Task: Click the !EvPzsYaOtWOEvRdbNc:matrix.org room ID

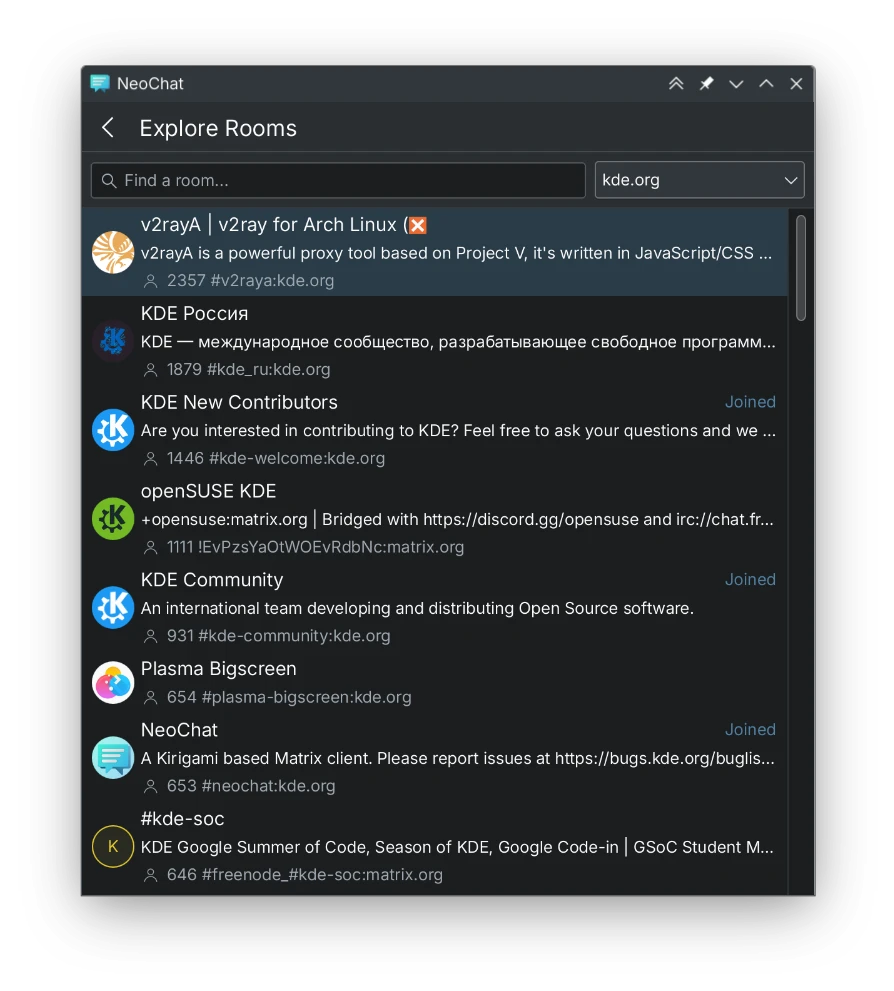Action: 331,547
